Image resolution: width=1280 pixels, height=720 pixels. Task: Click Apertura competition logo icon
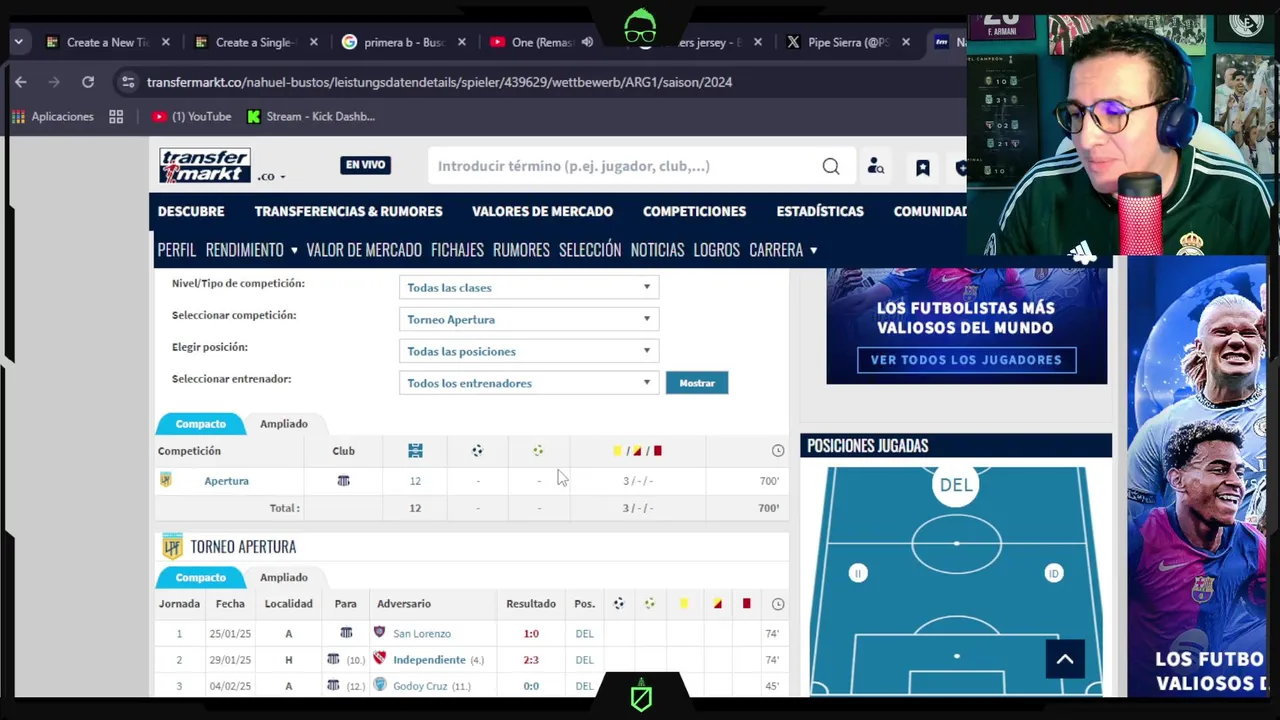click(x=166, y=480)
